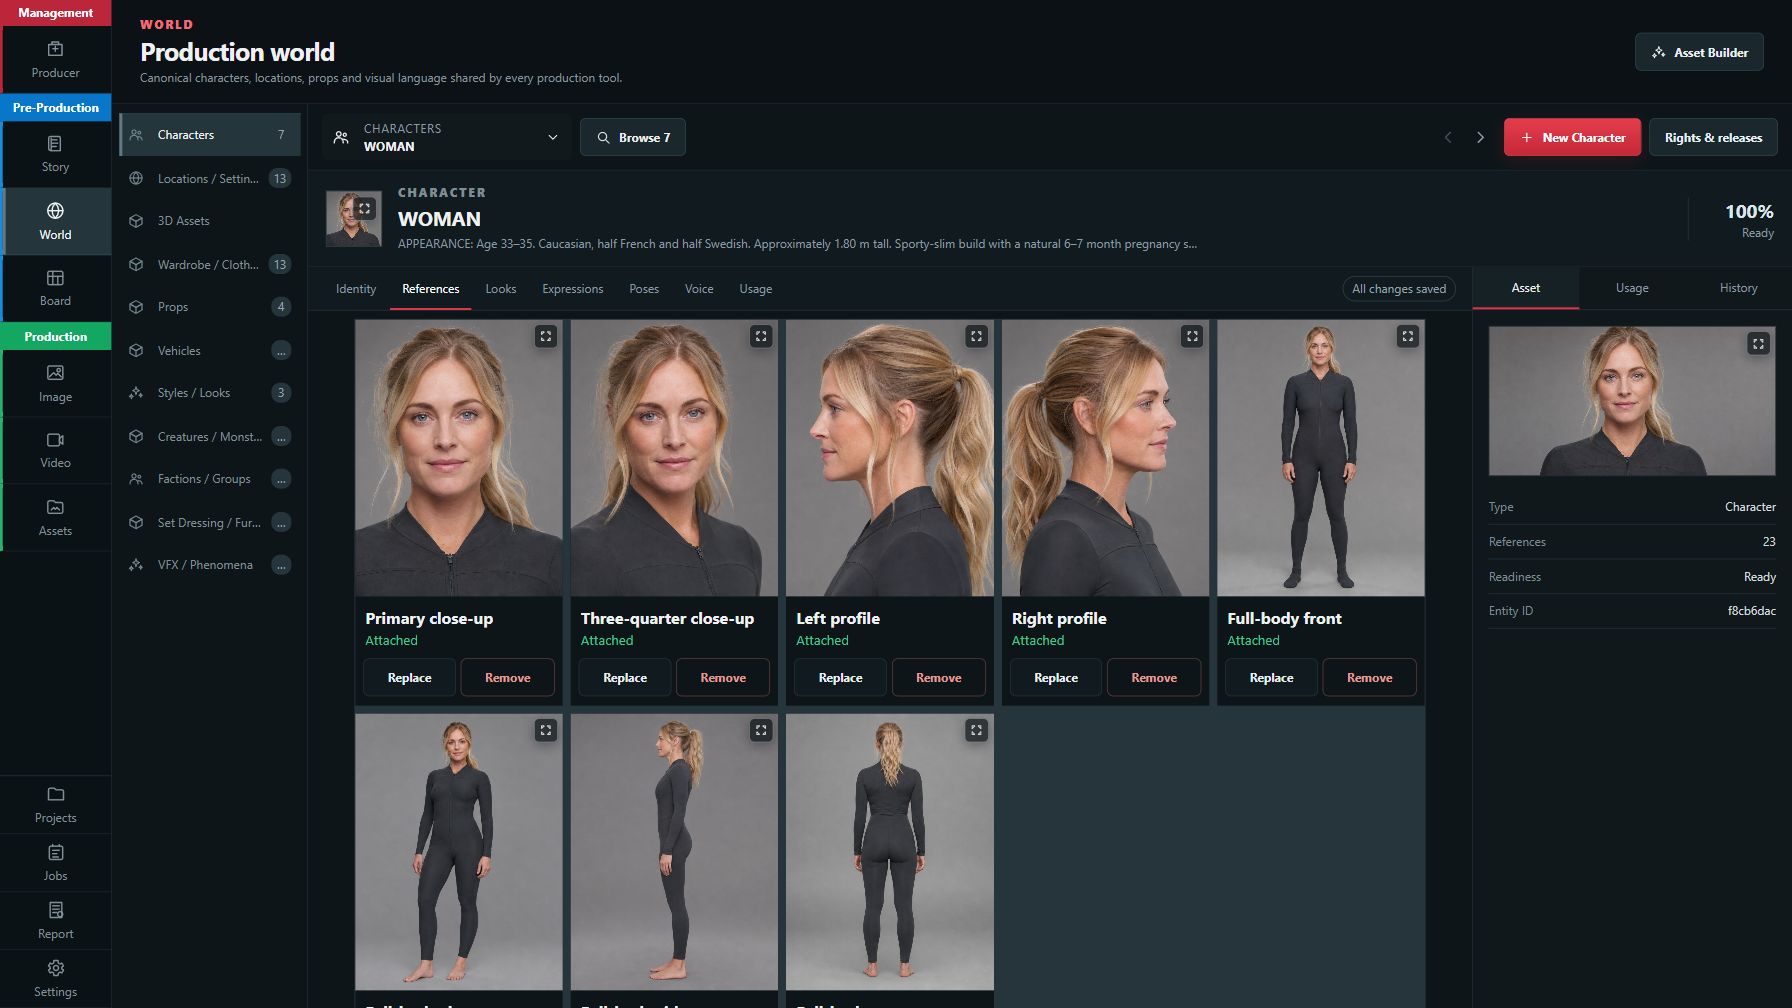Switch to the Looks tab
1792x1008 pixels.
pyautogui.click(x=501, y=289)
